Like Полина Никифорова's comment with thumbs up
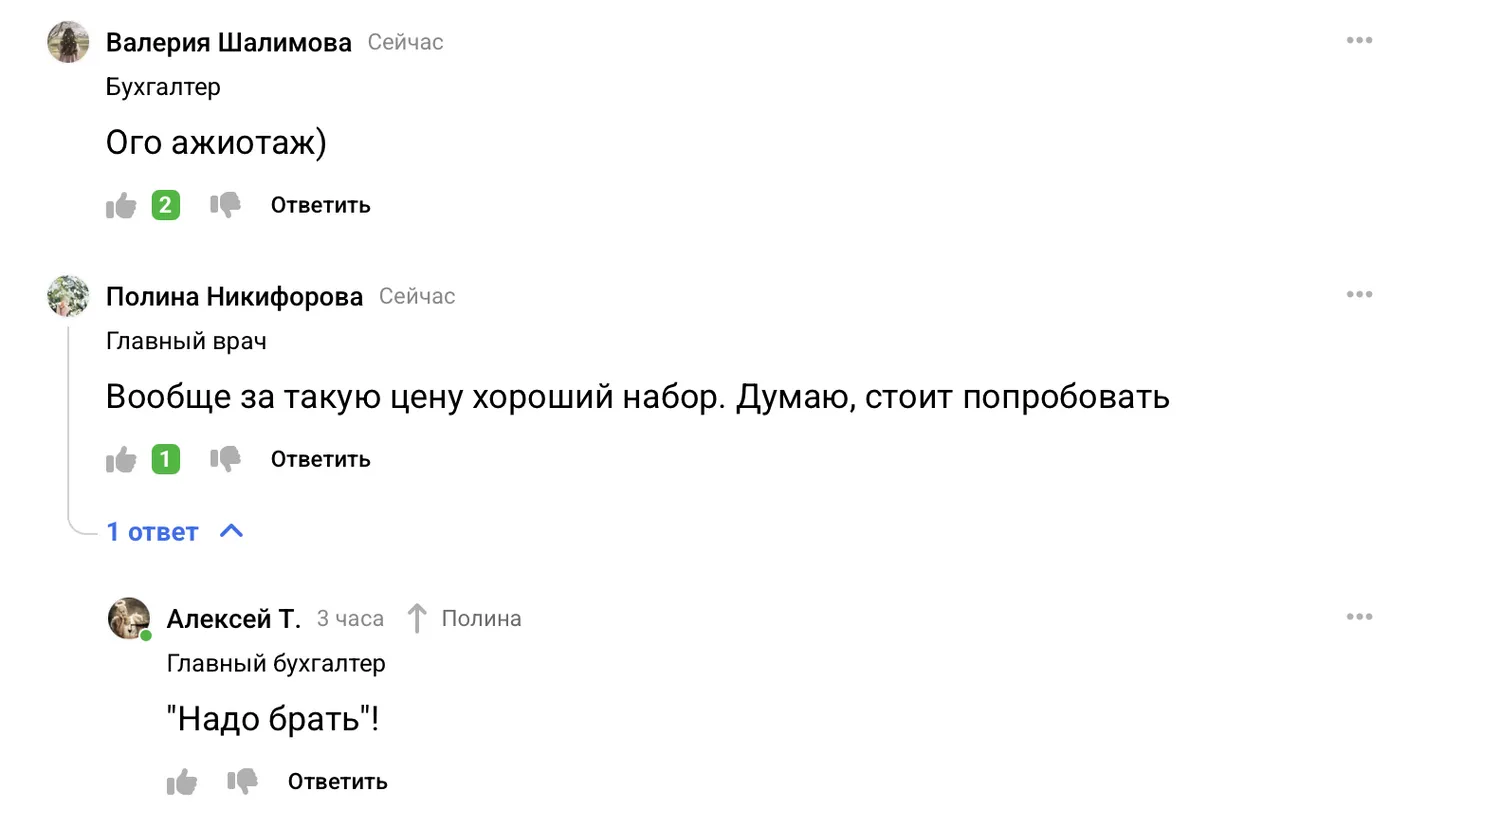 coord(121,460)
